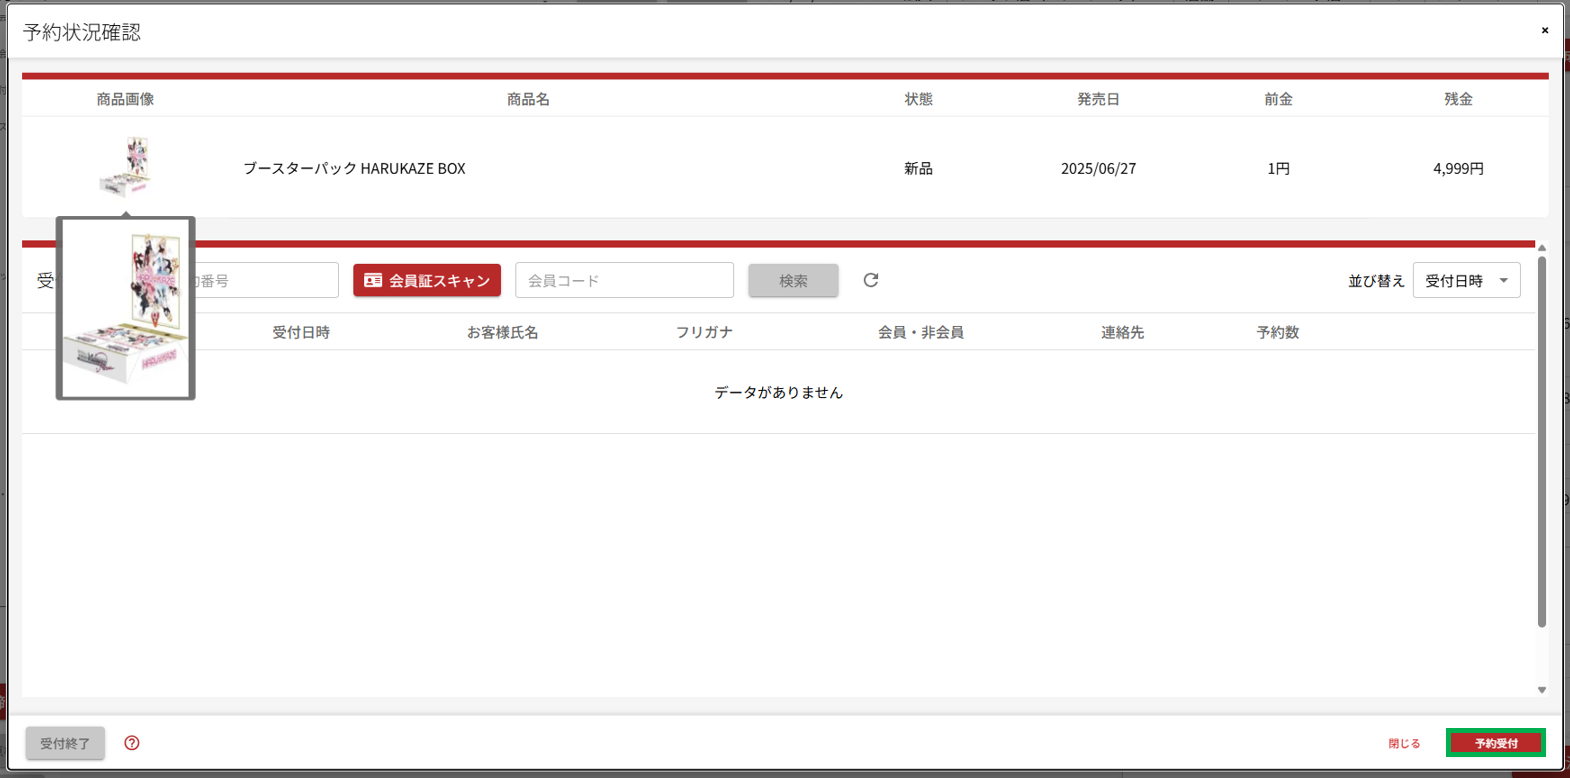
Task: Click the 受付日時 column header in the table
Action: tap(301, 332)
